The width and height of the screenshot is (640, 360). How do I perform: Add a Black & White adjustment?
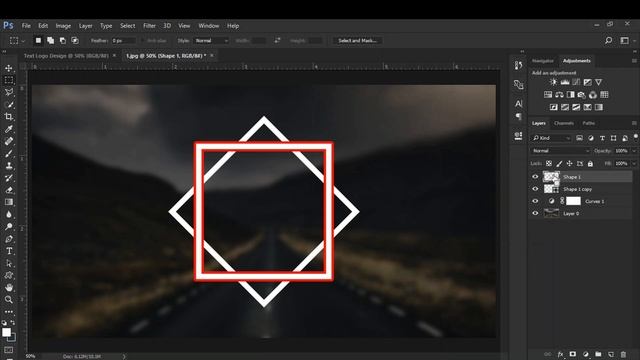[x=570, y=95]
